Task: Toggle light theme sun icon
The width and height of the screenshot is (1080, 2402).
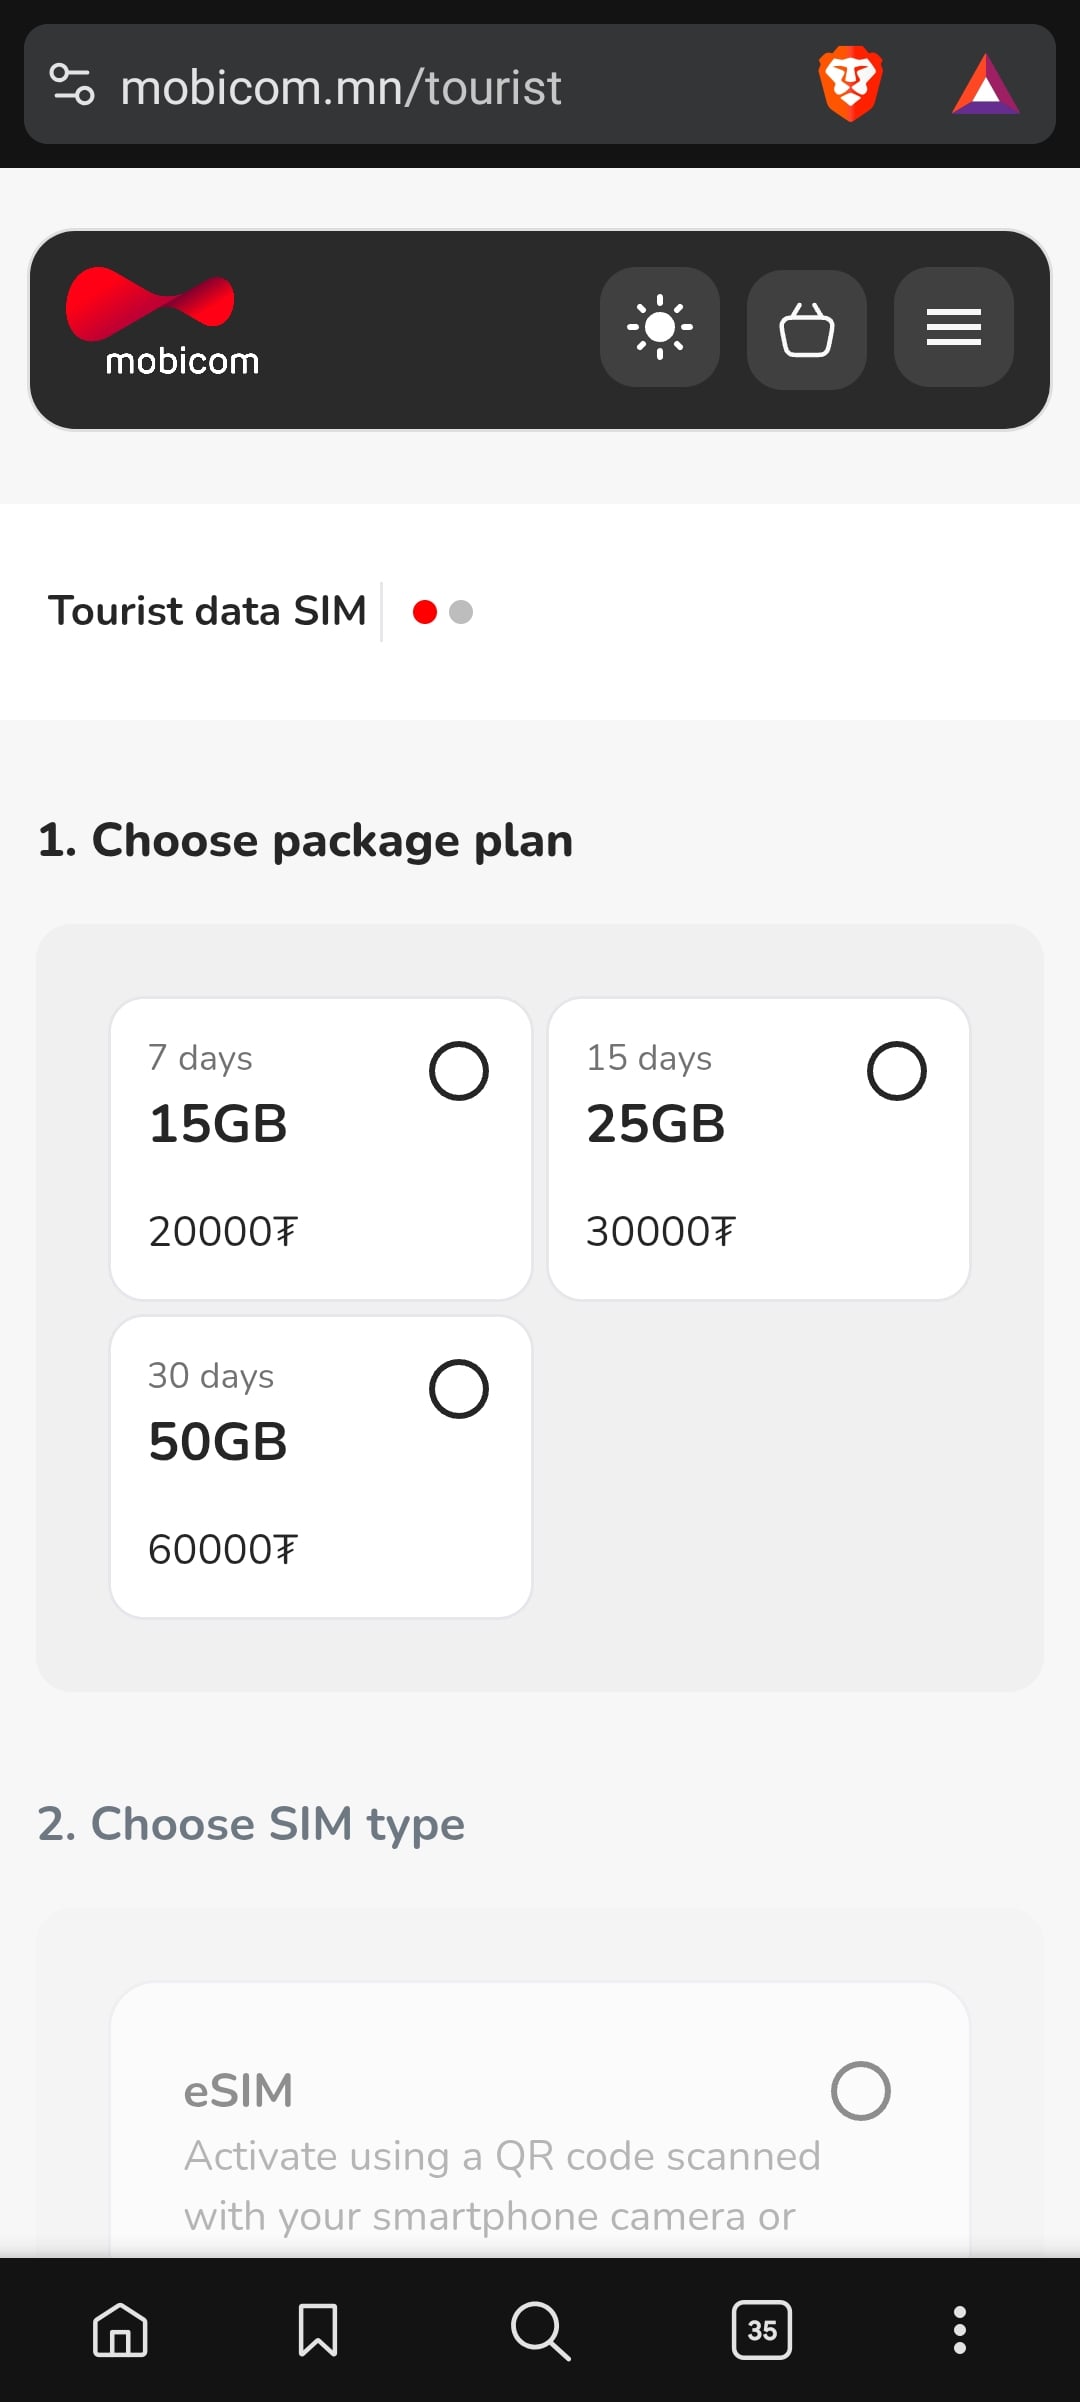Action: (660, 327)
